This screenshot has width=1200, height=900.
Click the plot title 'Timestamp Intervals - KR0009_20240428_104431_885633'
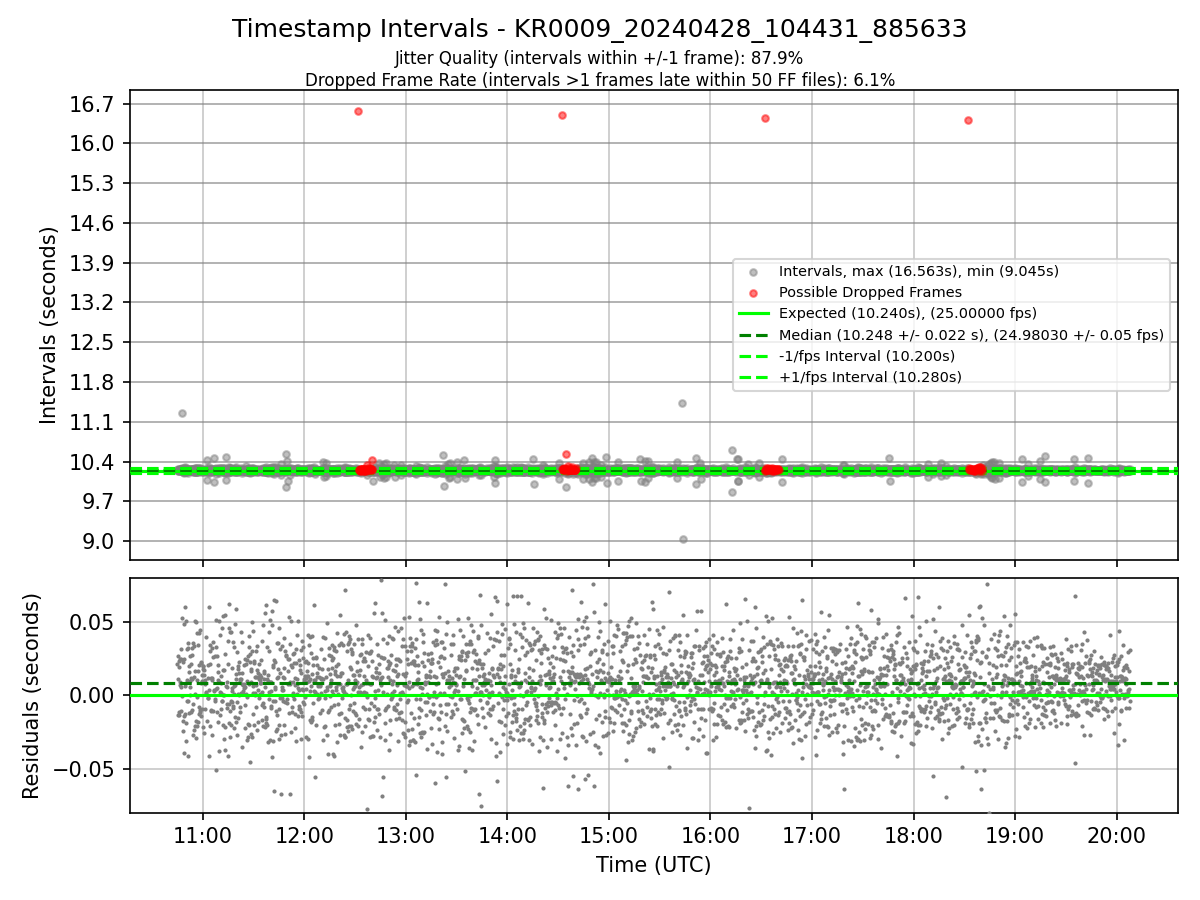(599, 29)
